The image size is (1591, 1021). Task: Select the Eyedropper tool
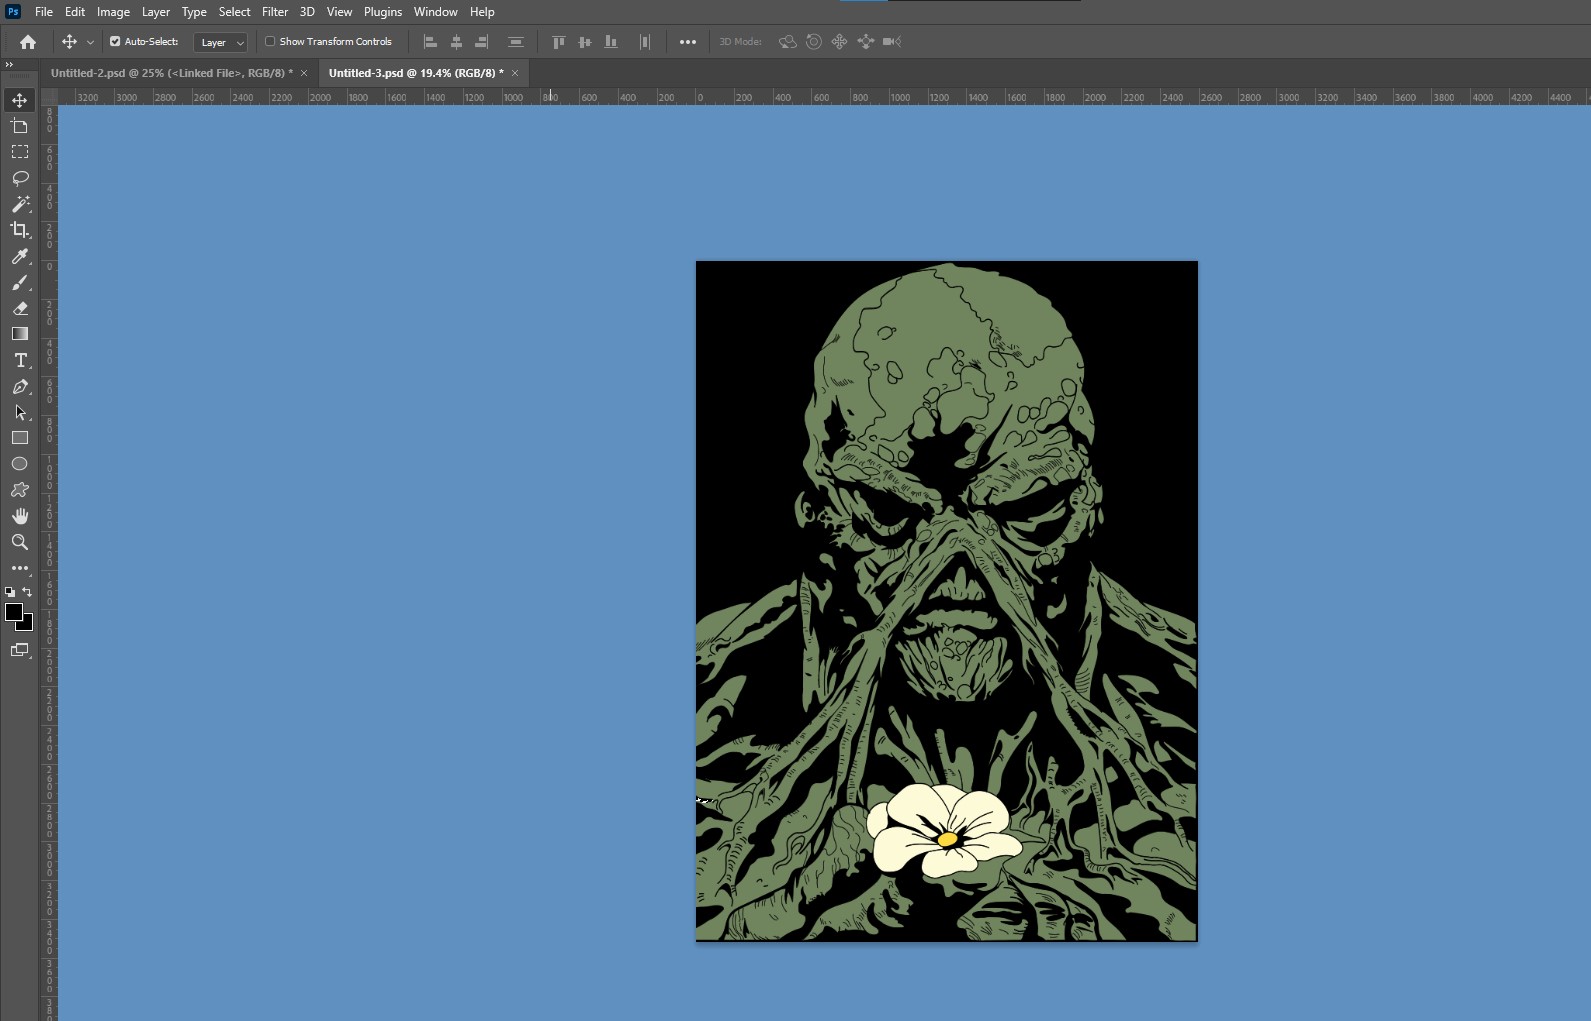(x=19, y=256)
